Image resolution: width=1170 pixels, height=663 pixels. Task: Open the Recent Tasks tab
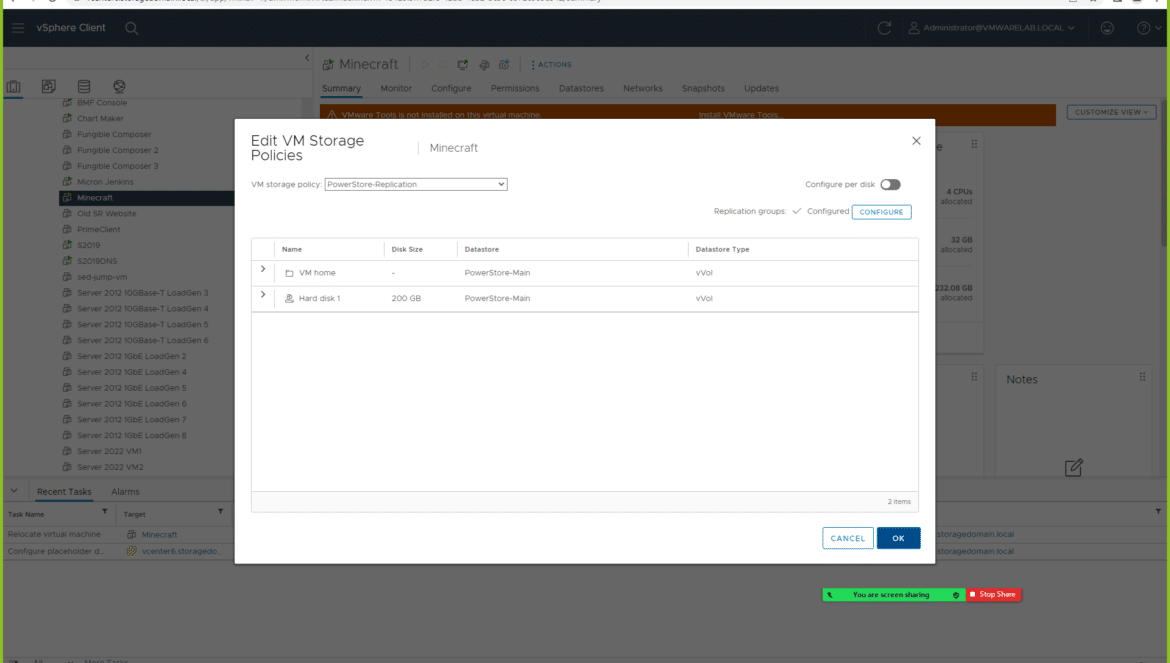coord(64,492)
